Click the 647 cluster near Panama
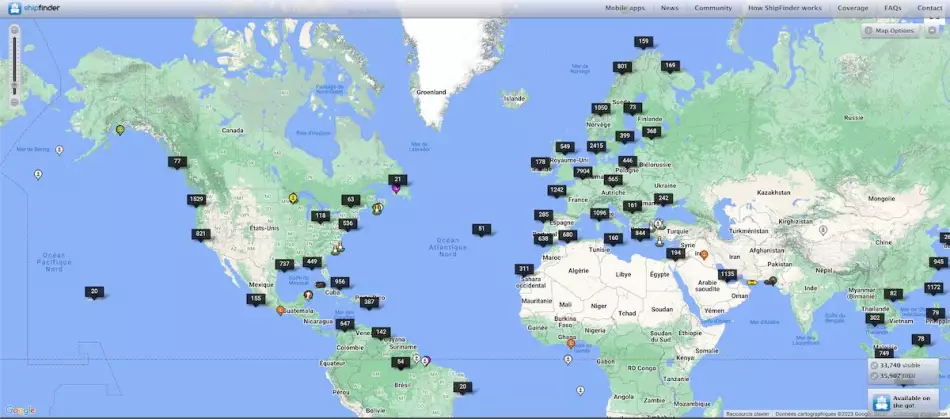The height and width of the screenshot is (419, 950). pyautogui.click(x=345, y=324)
